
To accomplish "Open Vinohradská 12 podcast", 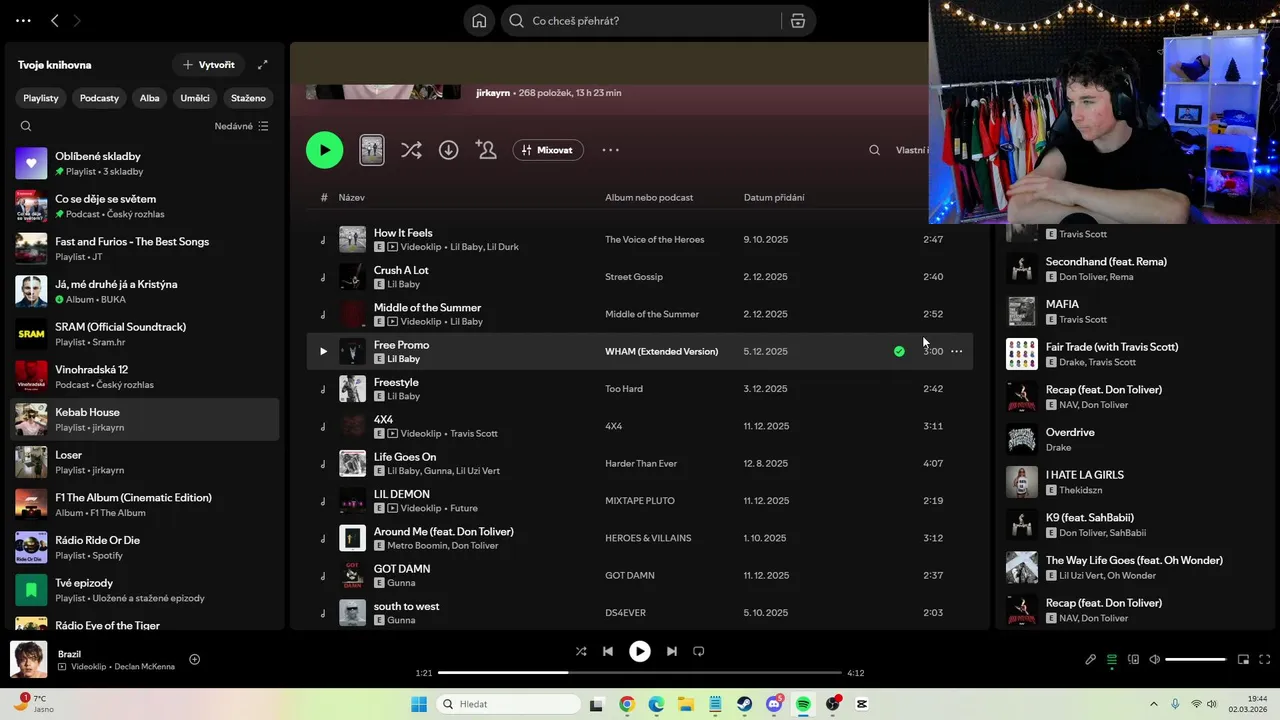I will click(x=145, y=376).
